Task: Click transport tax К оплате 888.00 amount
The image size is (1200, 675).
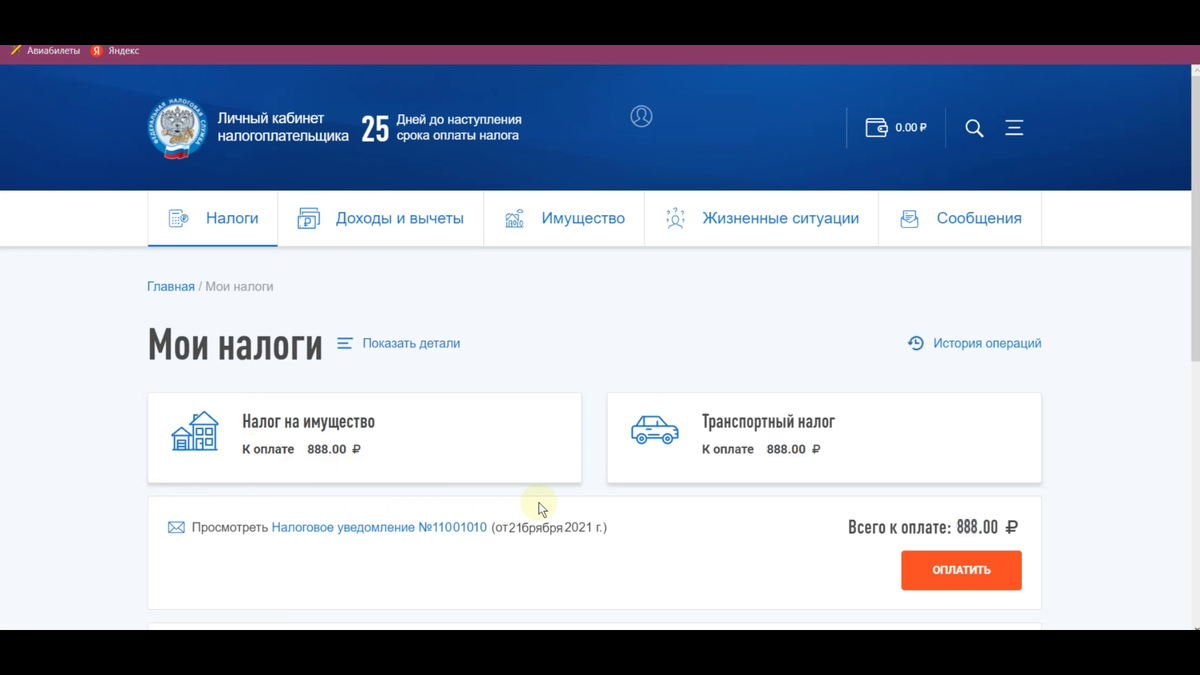Action: coord(761,449)
